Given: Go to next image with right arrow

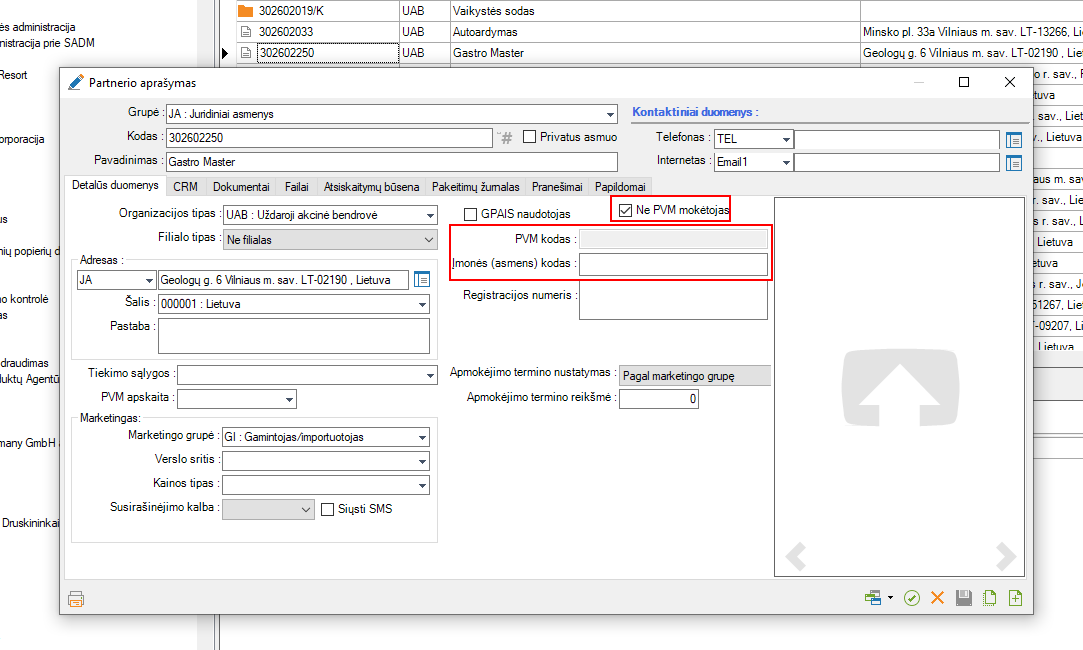Looking at the screenshot, I should [1006, 556].
